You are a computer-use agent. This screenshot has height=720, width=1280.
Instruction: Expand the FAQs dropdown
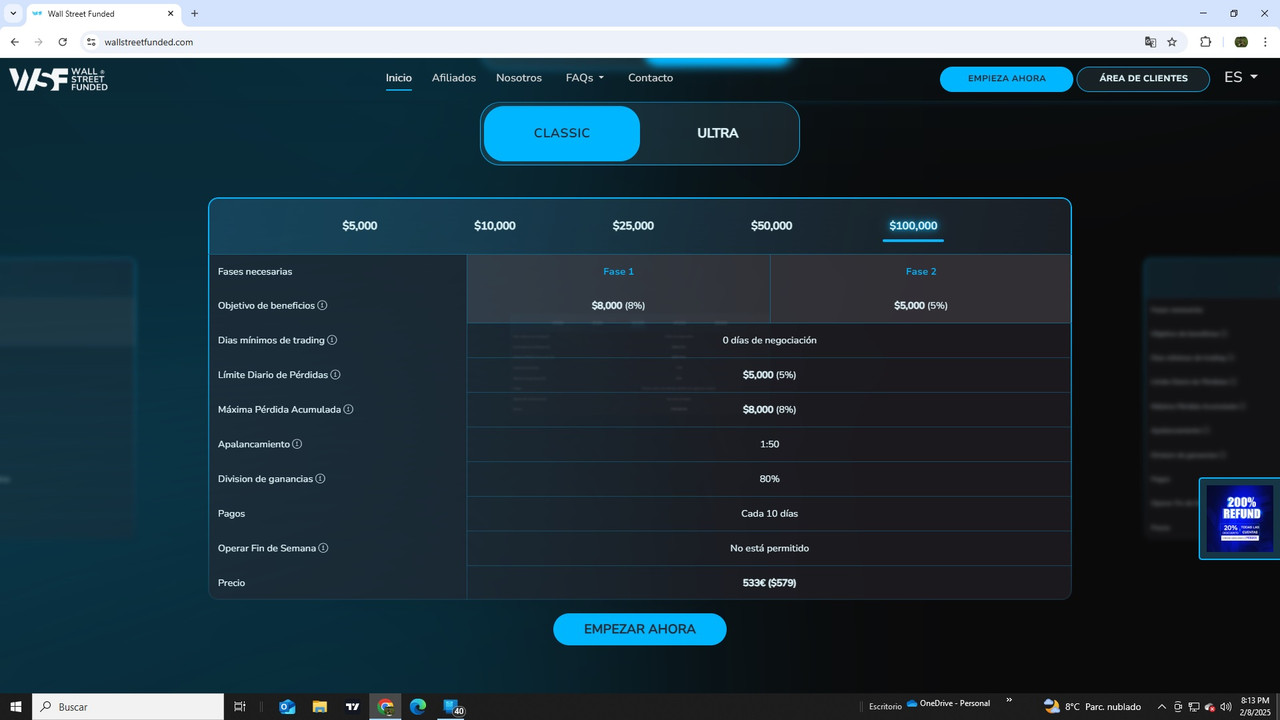(585, 78)
